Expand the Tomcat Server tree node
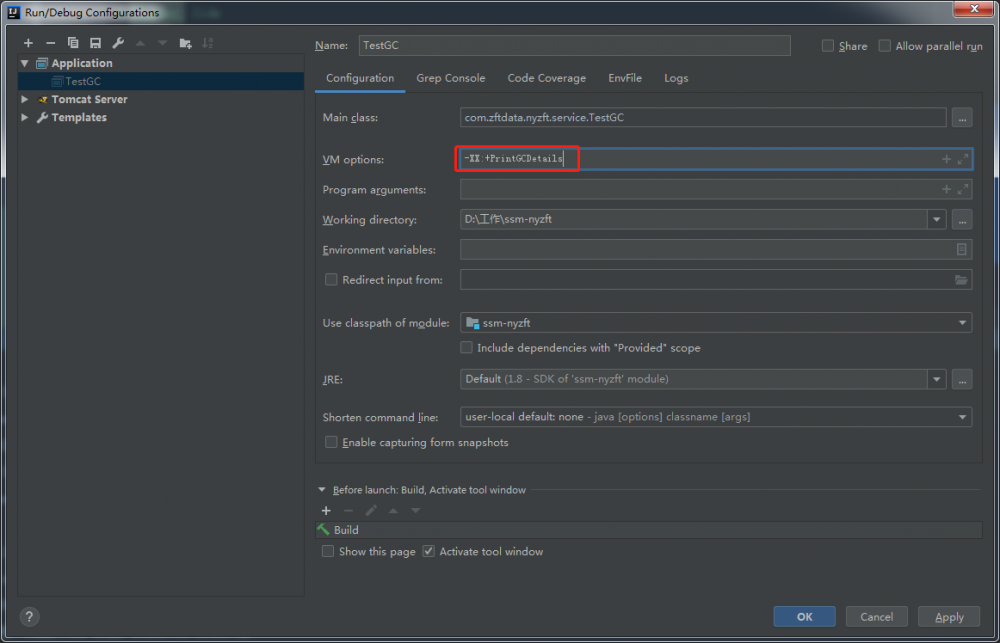The height and width of the screenshot is (643, 1000). pyautogui.click(x=25, y=99)
